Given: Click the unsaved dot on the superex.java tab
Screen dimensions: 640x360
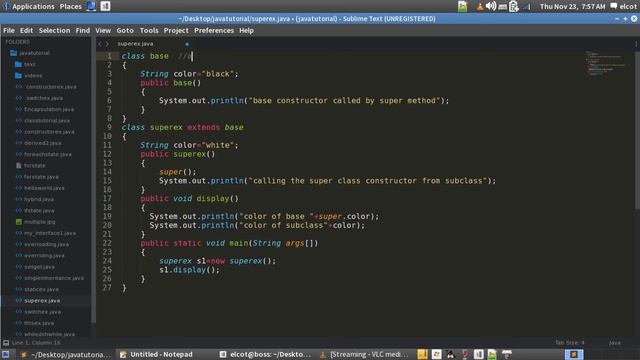Looking at the screenshot, I should point(187,44).
